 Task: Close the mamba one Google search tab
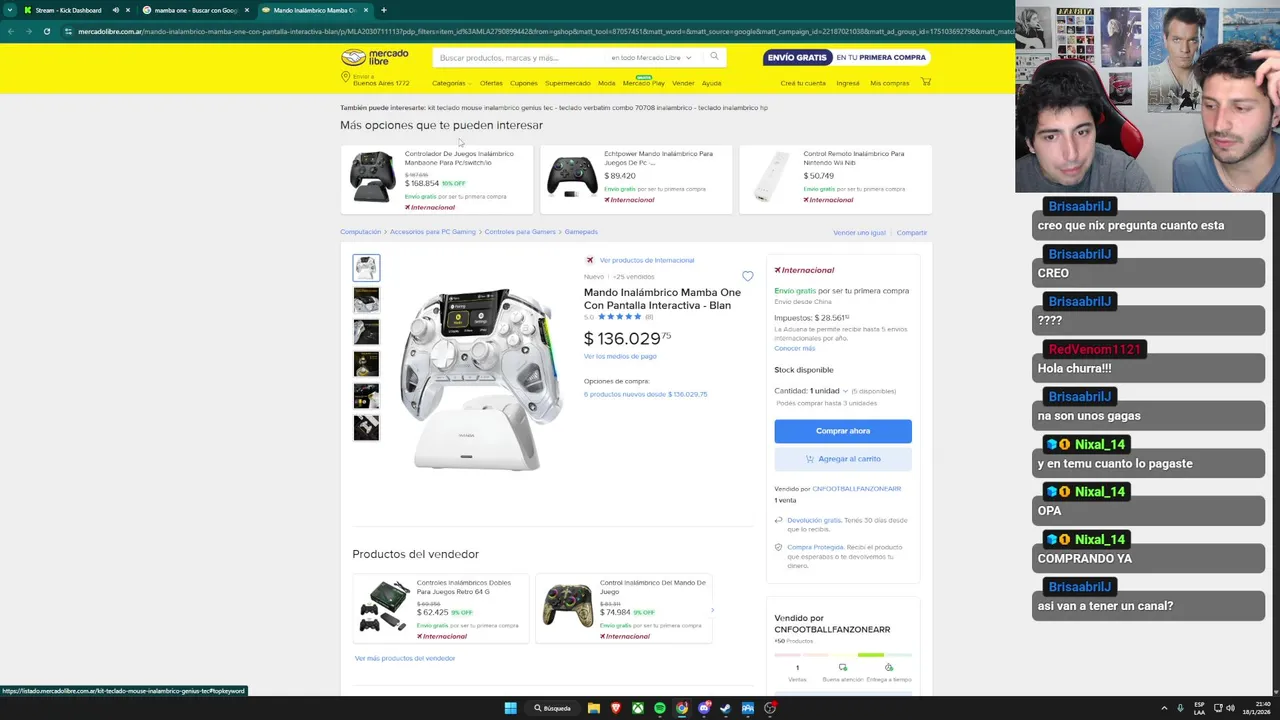coord(246,10)
